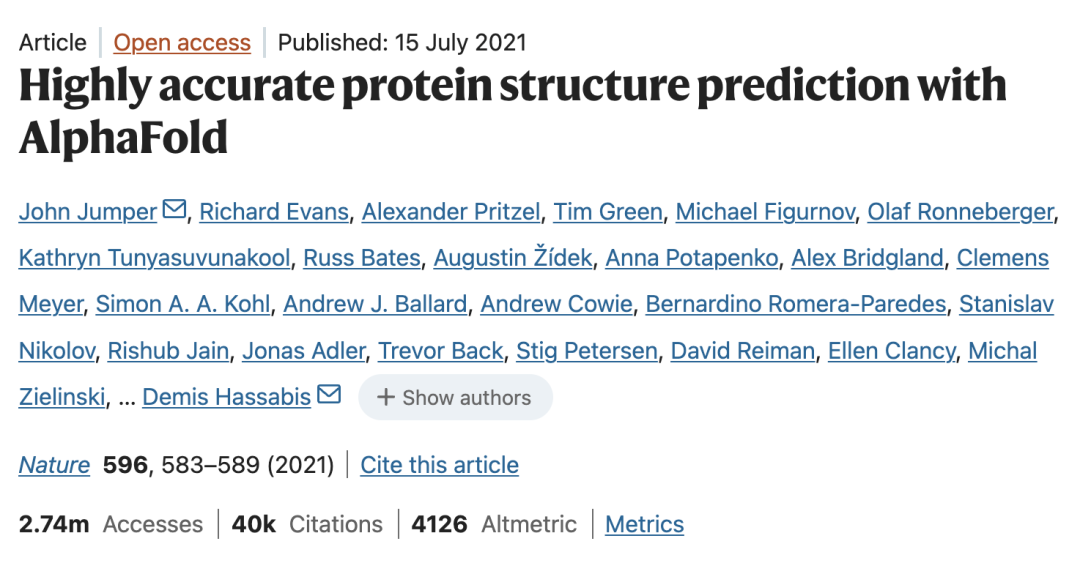Screen dimensions: 1080x574
Task: Select author Richard Evans
Action: click(x=274, y=212)
